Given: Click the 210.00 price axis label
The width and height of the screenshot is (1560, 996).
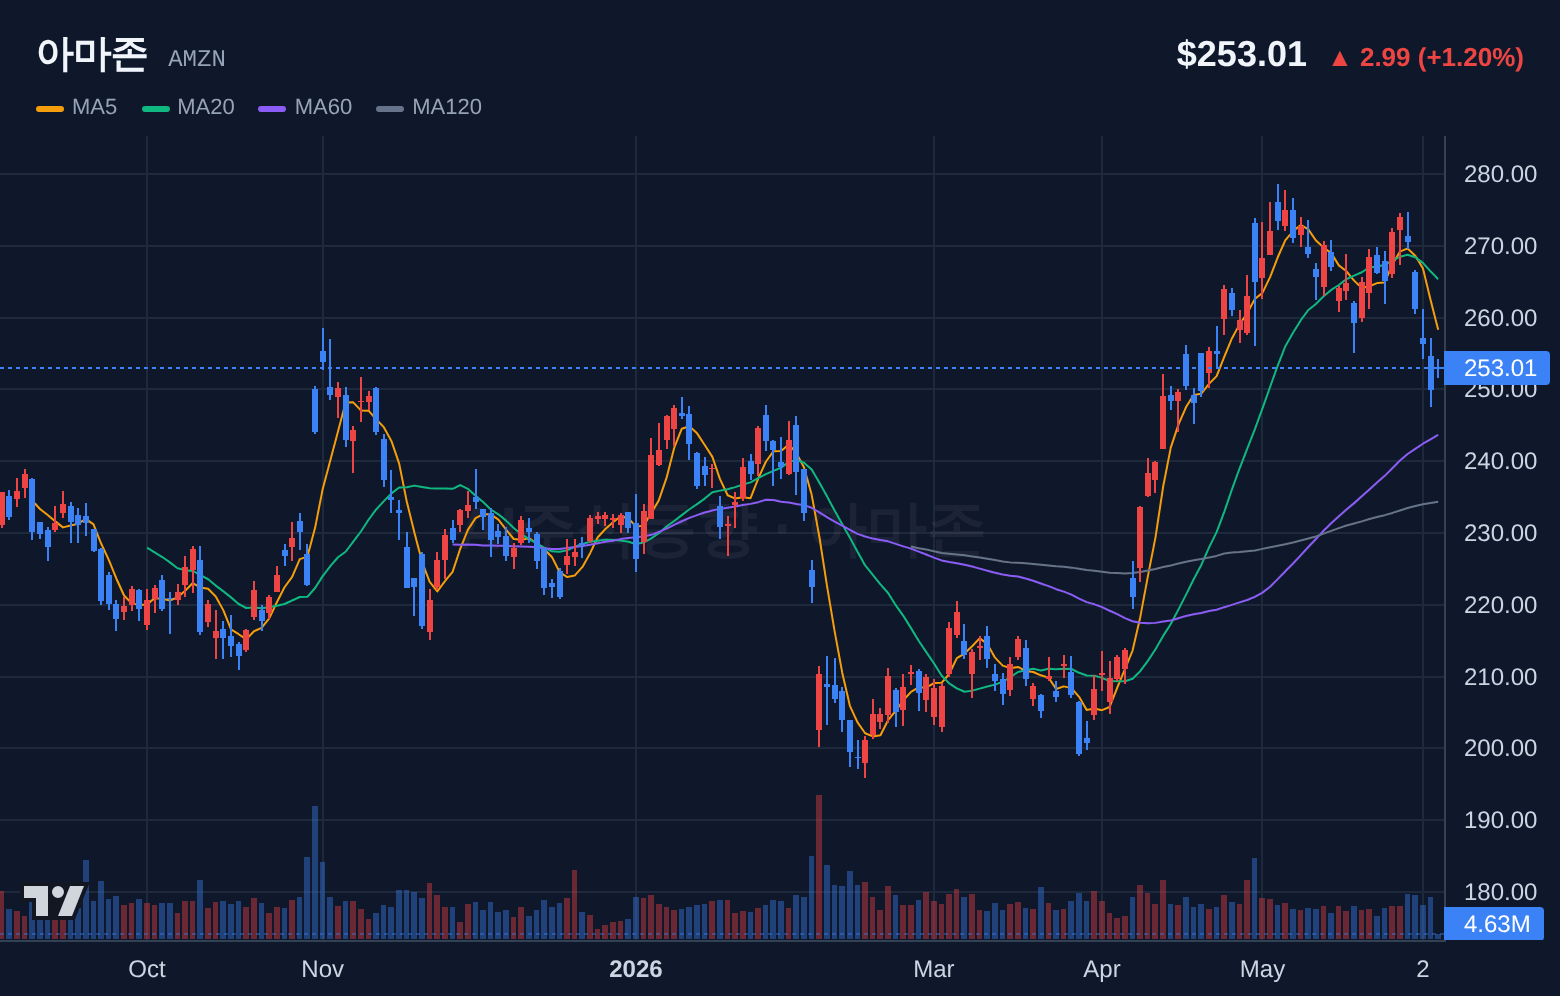Looking at the screenshot, I should coord(1500,677).
